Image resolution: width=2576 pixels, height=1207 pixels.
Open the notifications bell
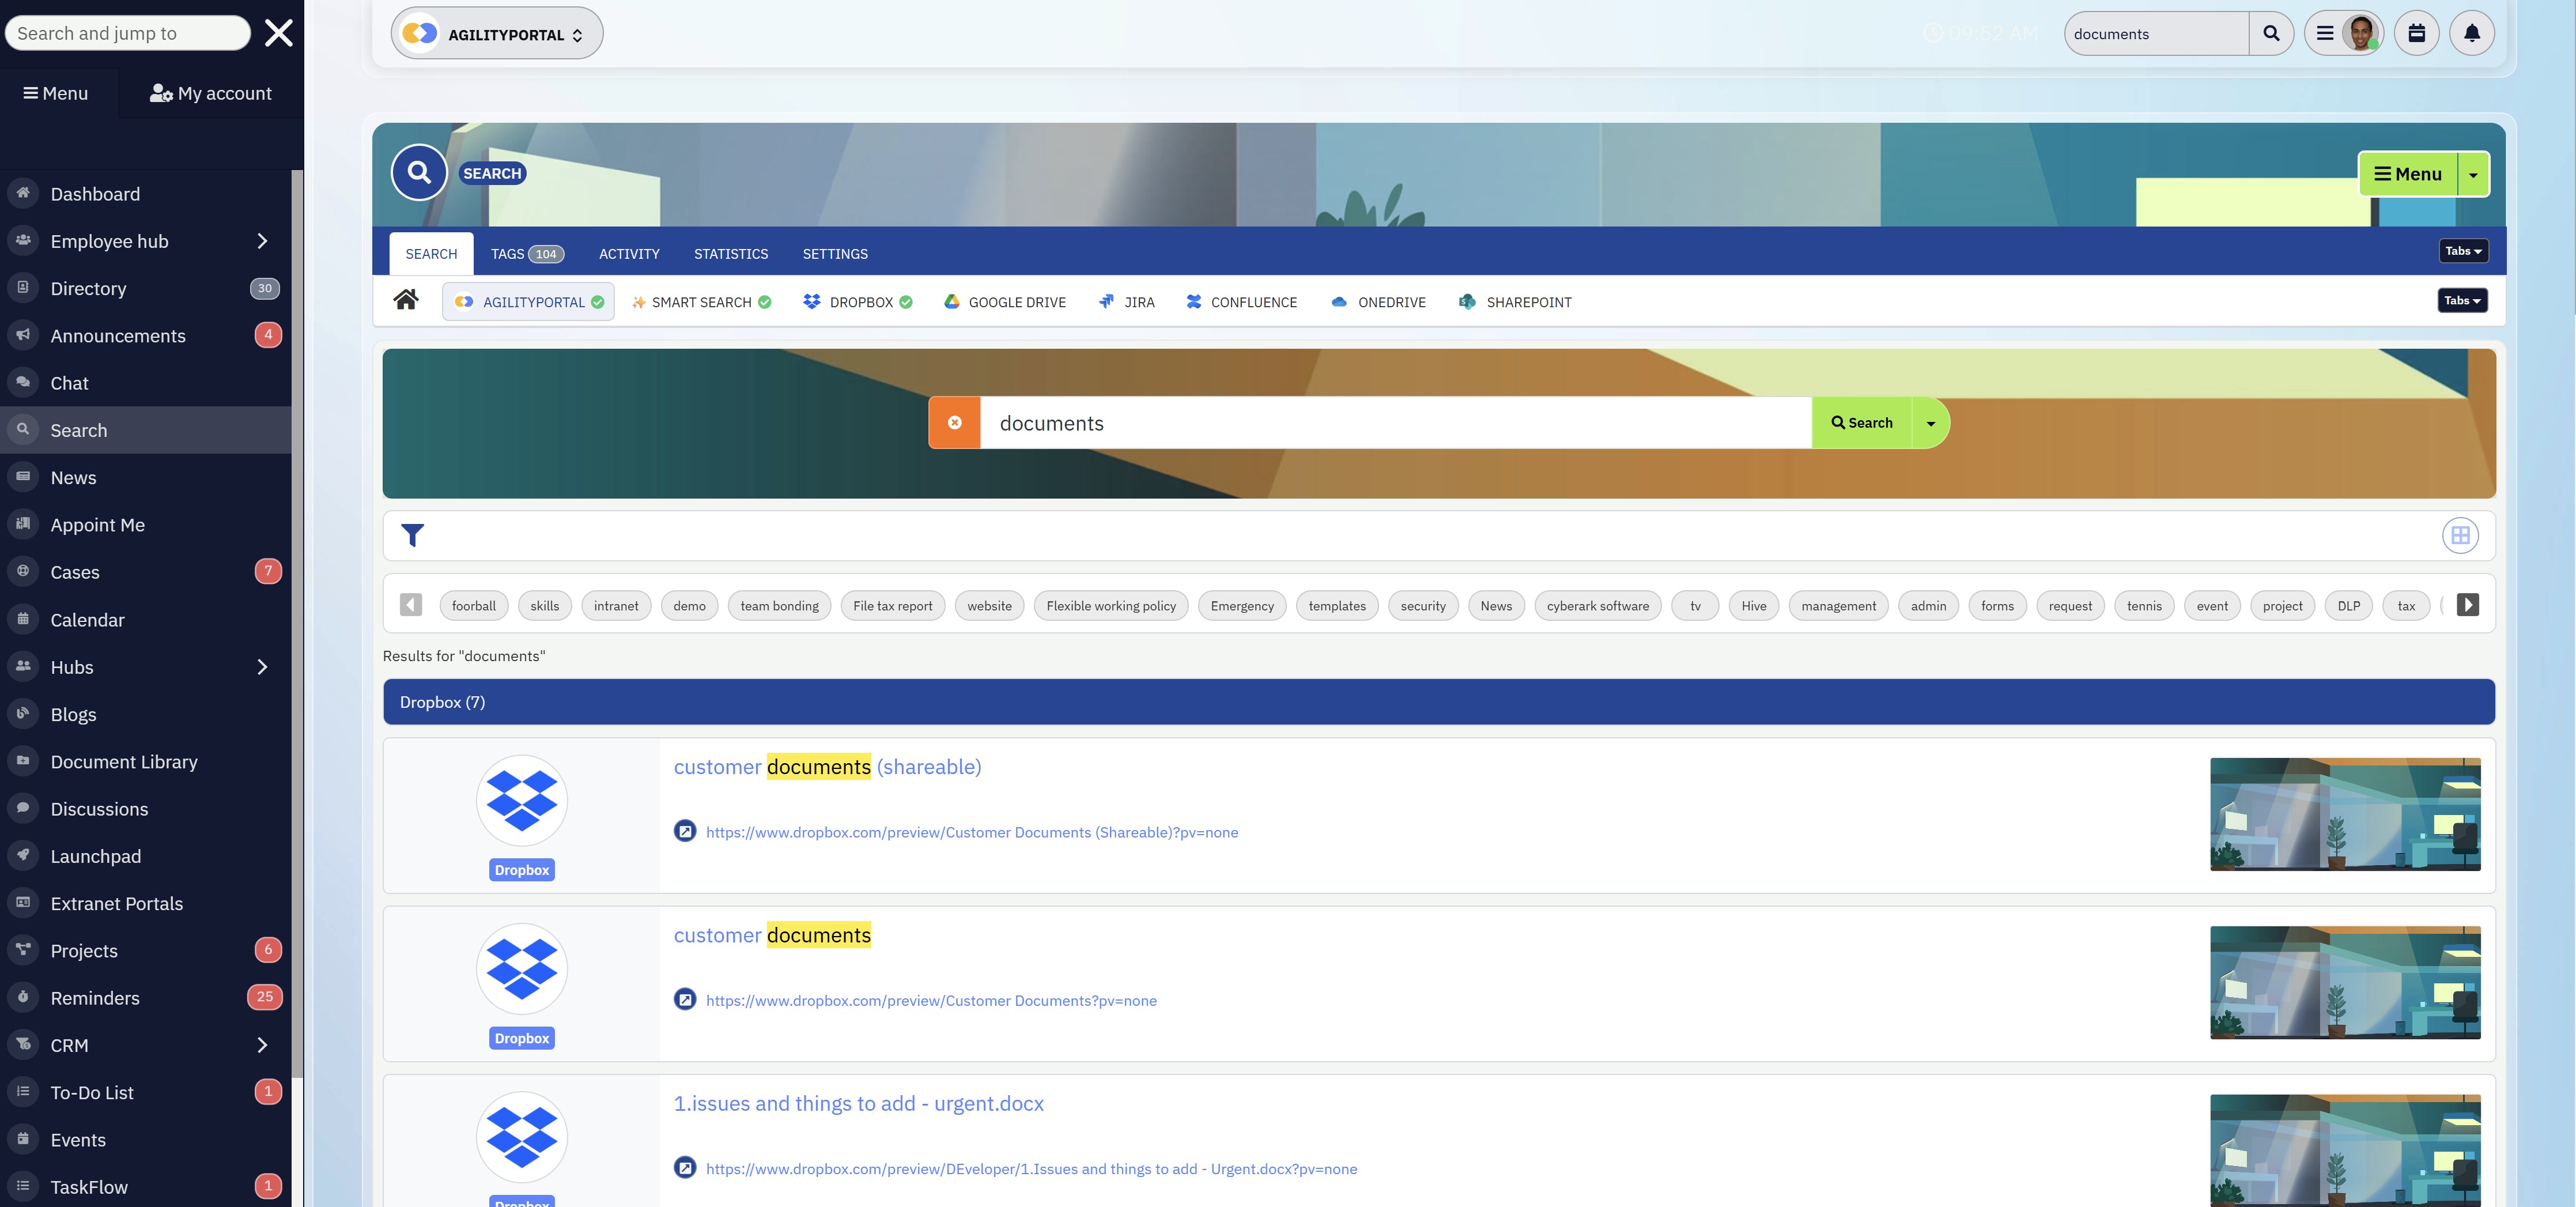coord(2471,33)
